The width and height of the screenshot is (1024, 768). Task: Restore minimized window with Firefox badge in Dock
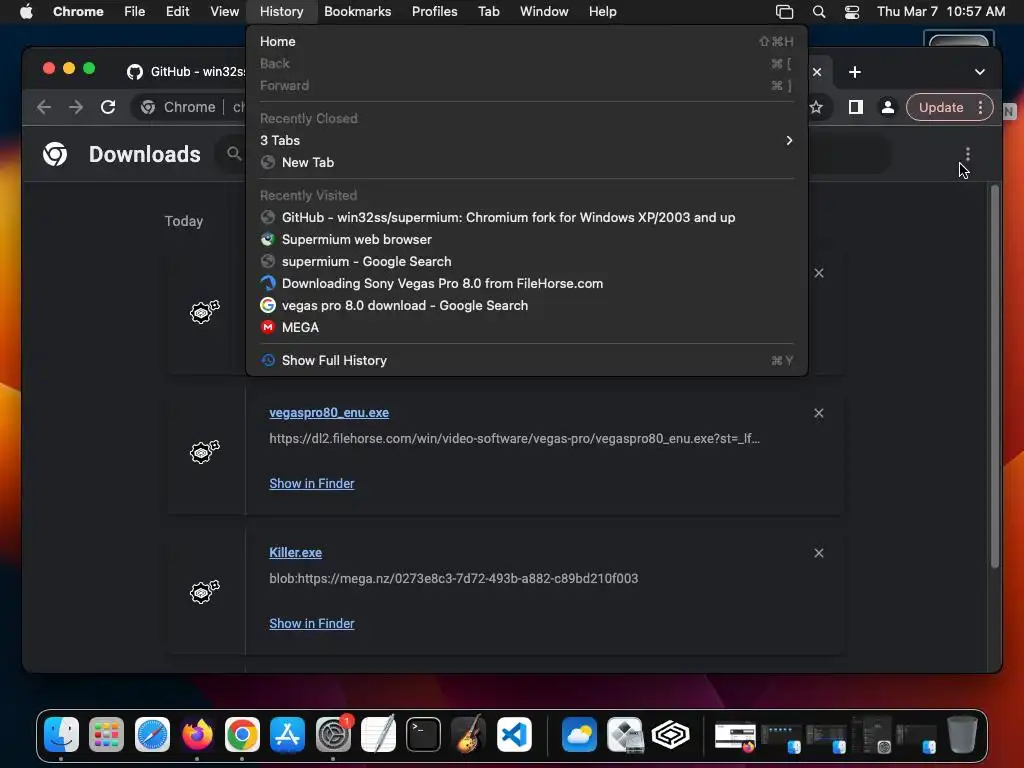(x=735, y=737)
